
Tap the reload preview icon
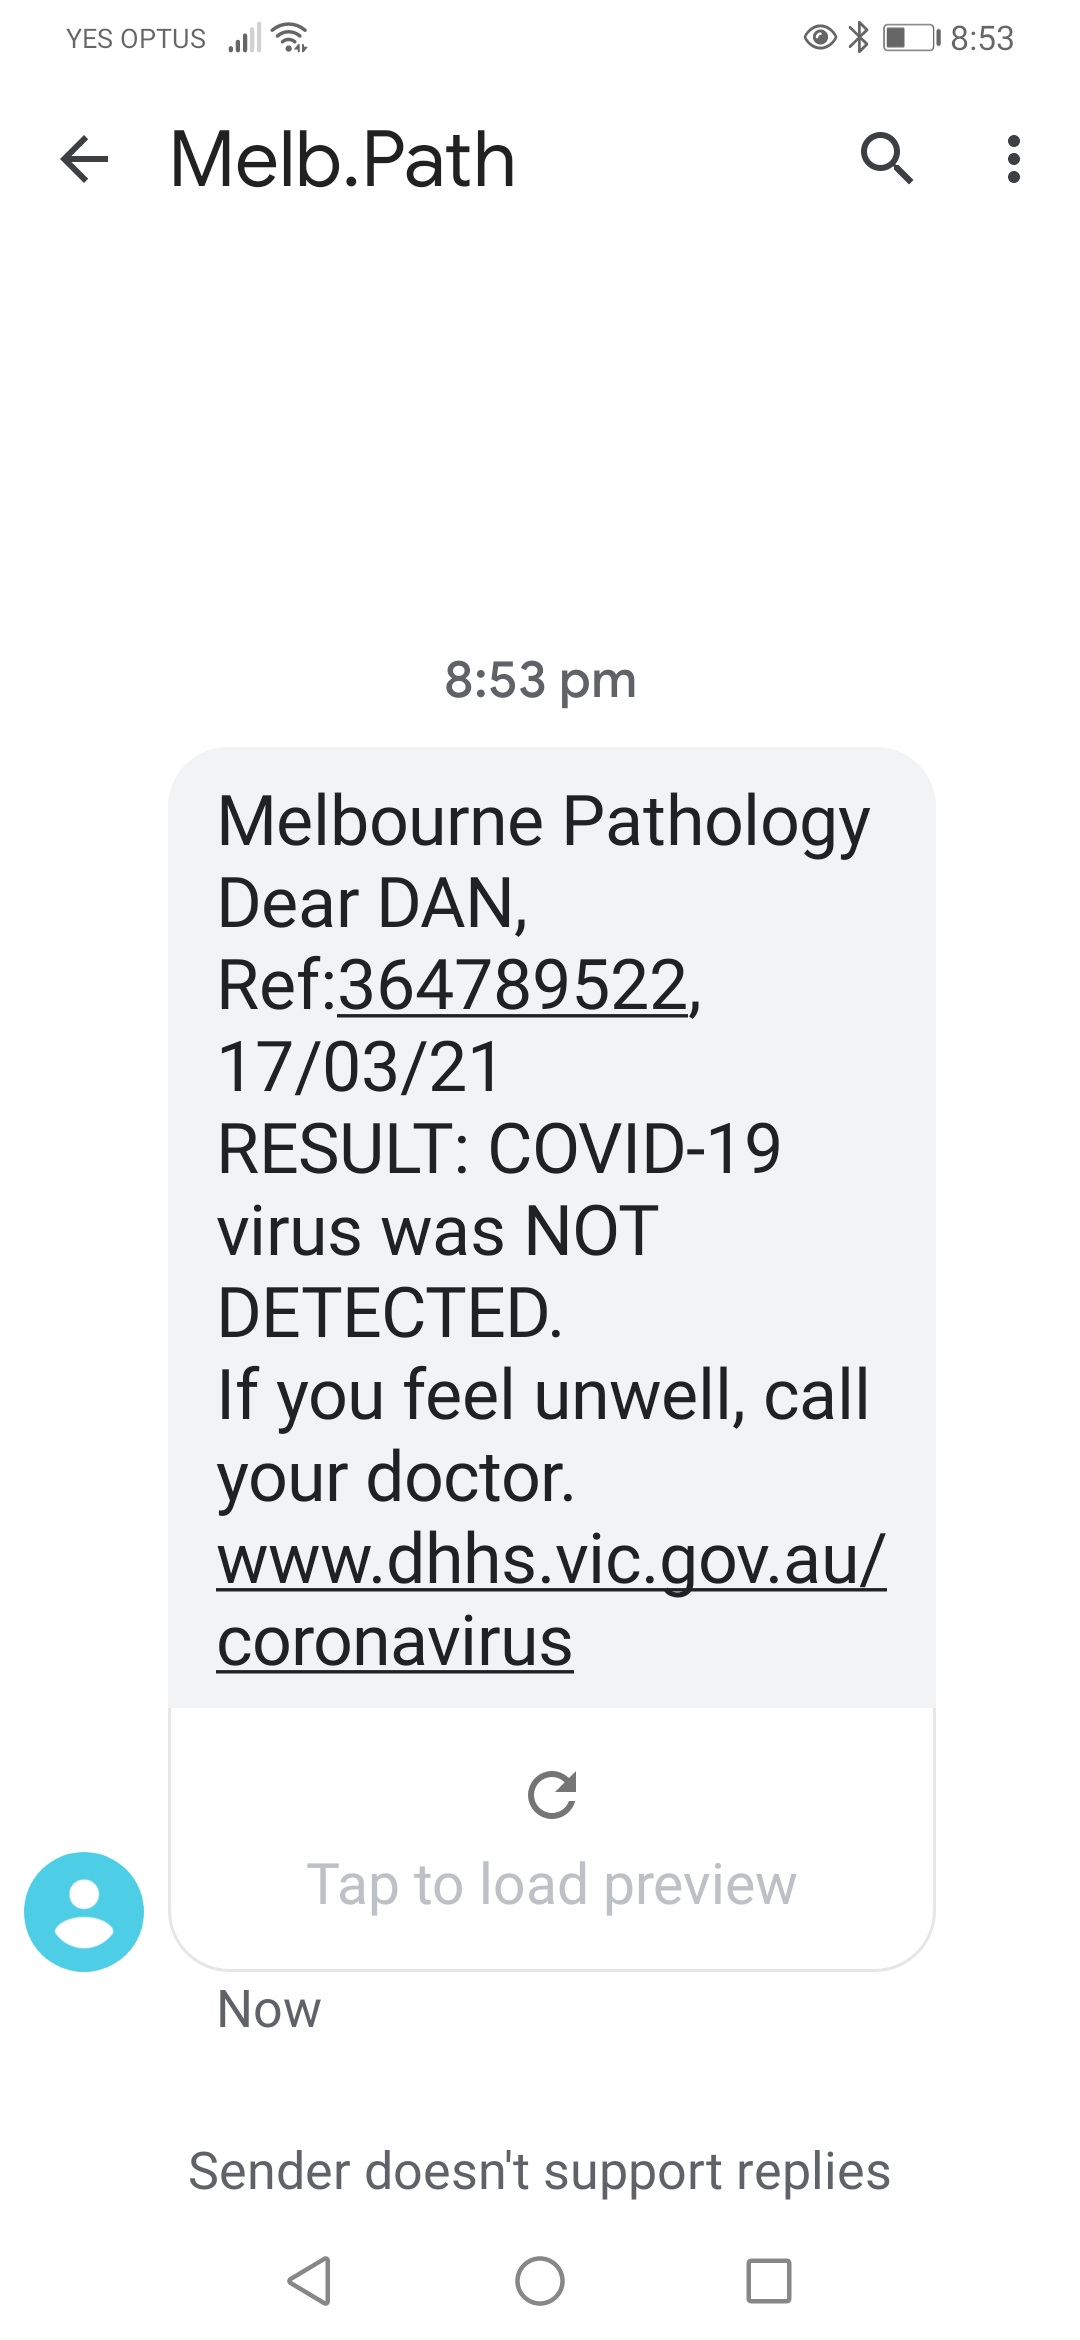click(552, 1795)
